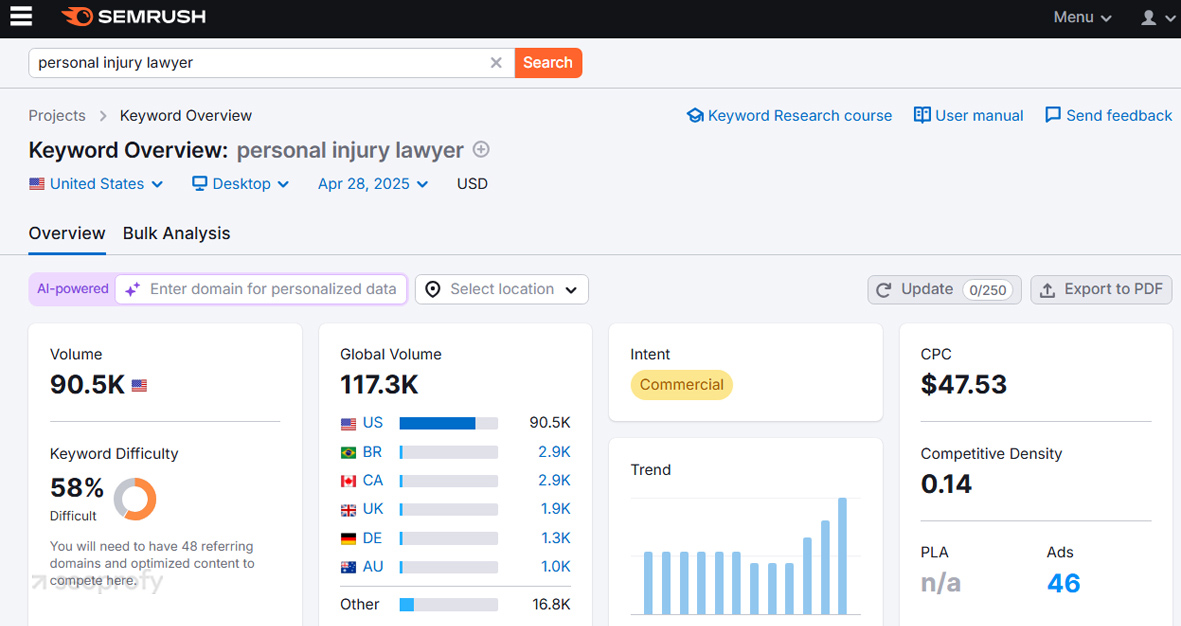Click the Australia flag in Global Volume

pos(348,567)
